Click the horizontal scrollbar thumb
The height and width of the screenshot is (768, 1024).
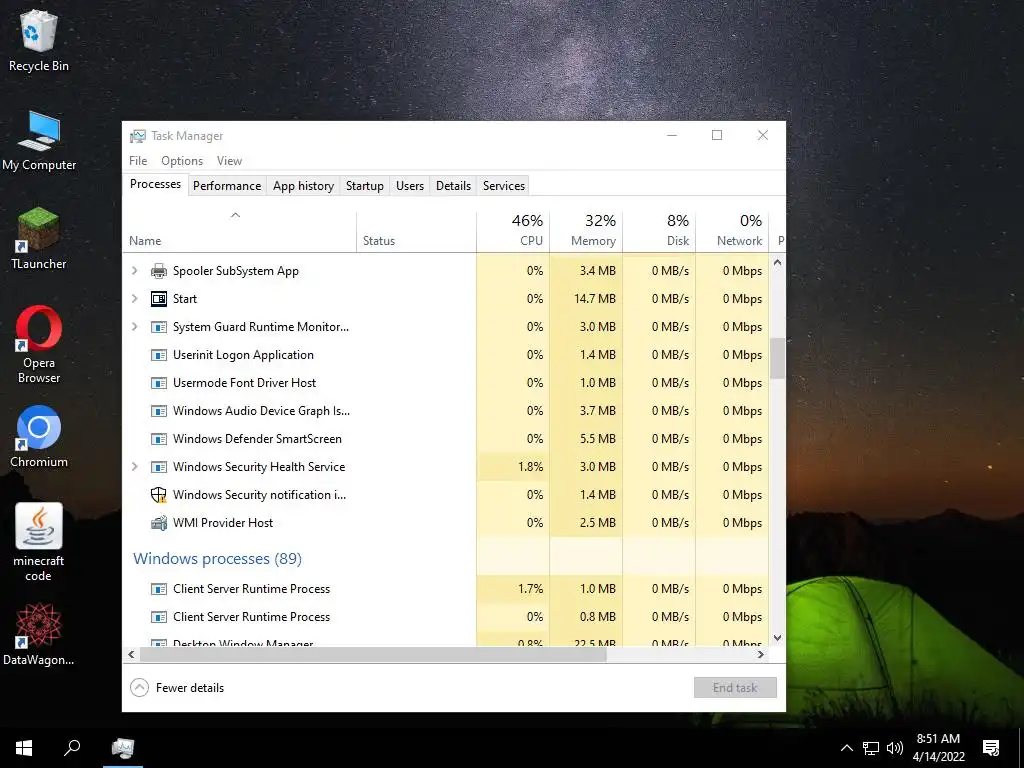[x=373, y=654]
